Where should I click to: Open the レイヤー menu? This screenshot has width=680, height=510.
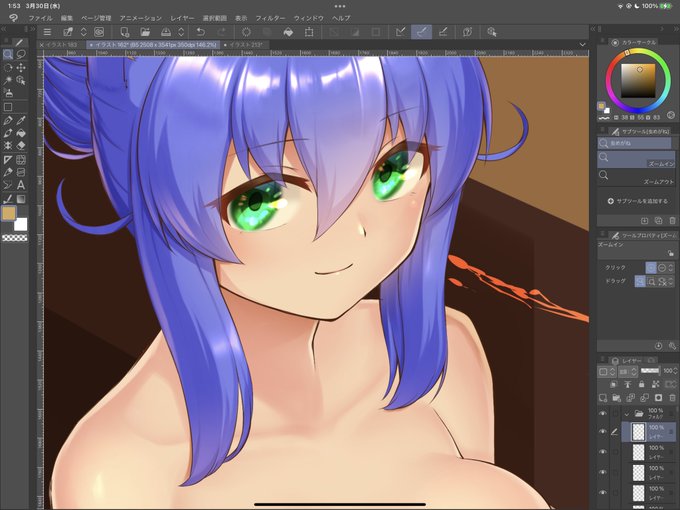click(182, 18)
